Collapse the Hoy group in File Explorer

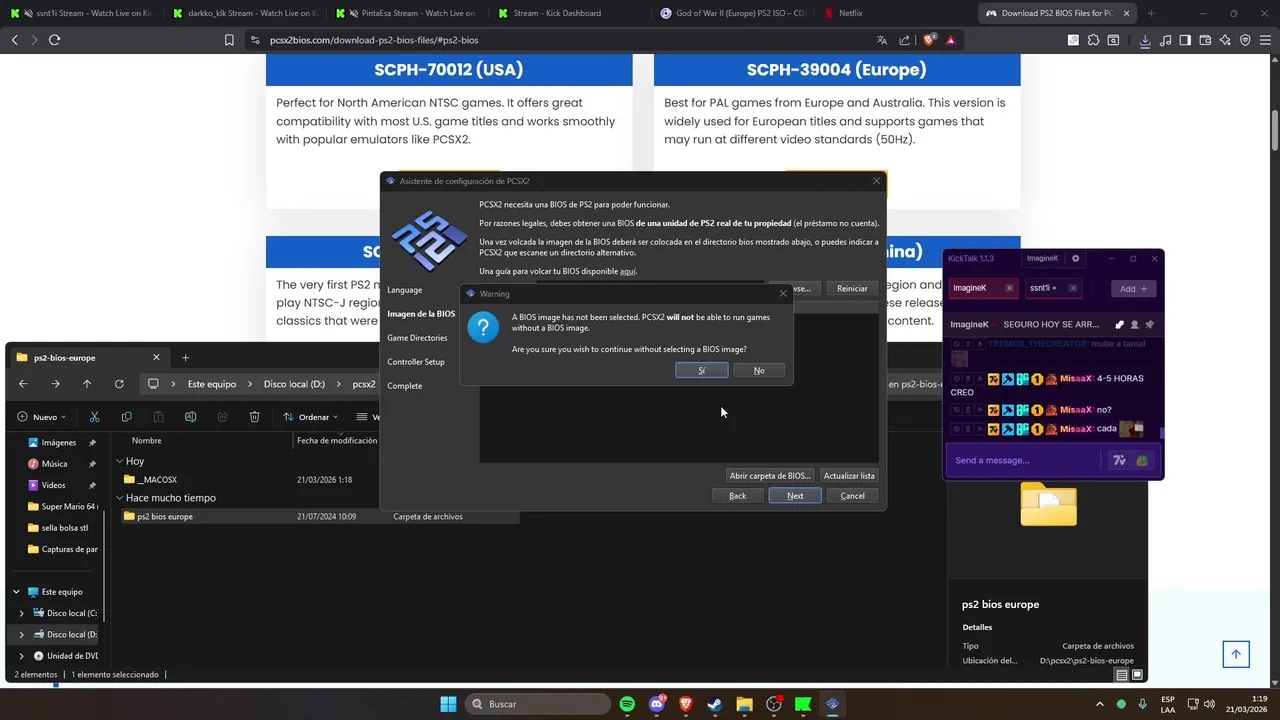[120, 462]
